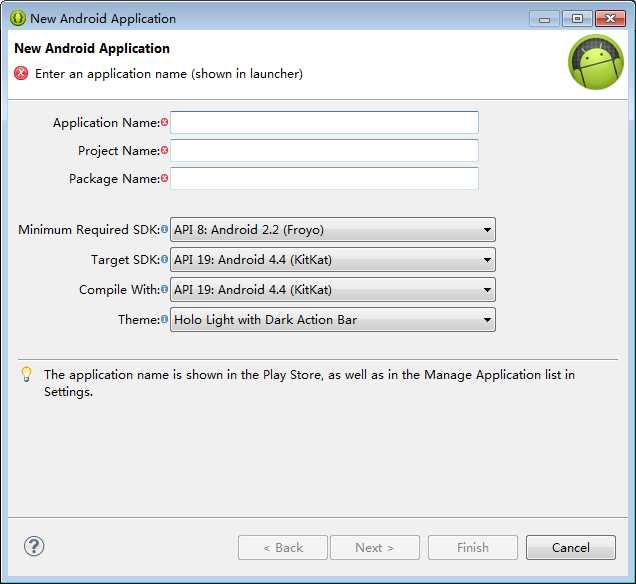Click the error marker next to Project Name
Image resolution: width=636 pixels, height=584 pixels.
[164, 150]
